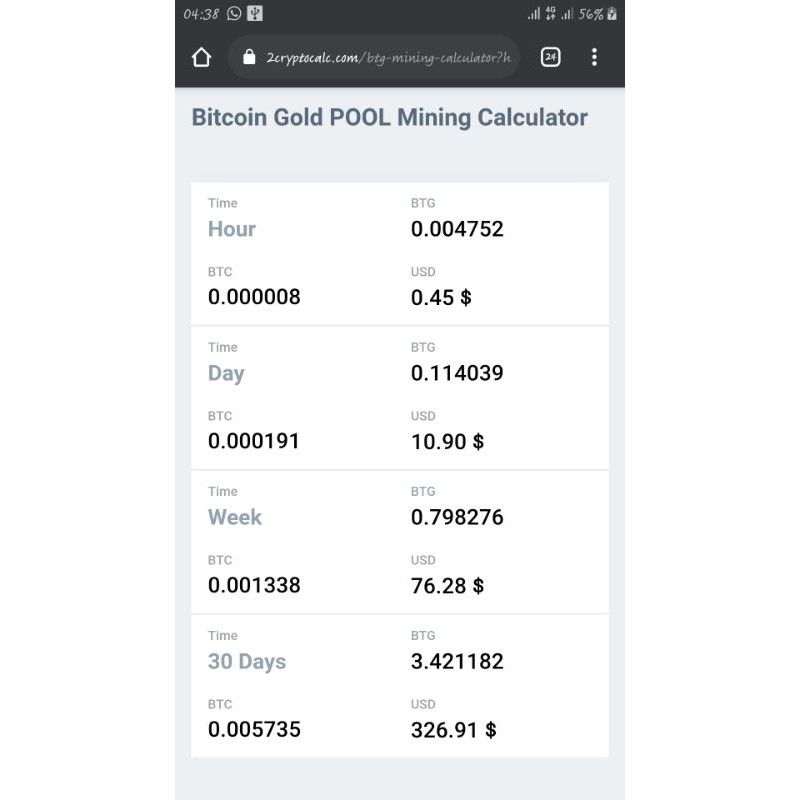The height and width of the screenshot is (800, 800).
Task: Tap the 2cryptocalc.com address bar
Action: pyautogui.click(x=385, y=57)
